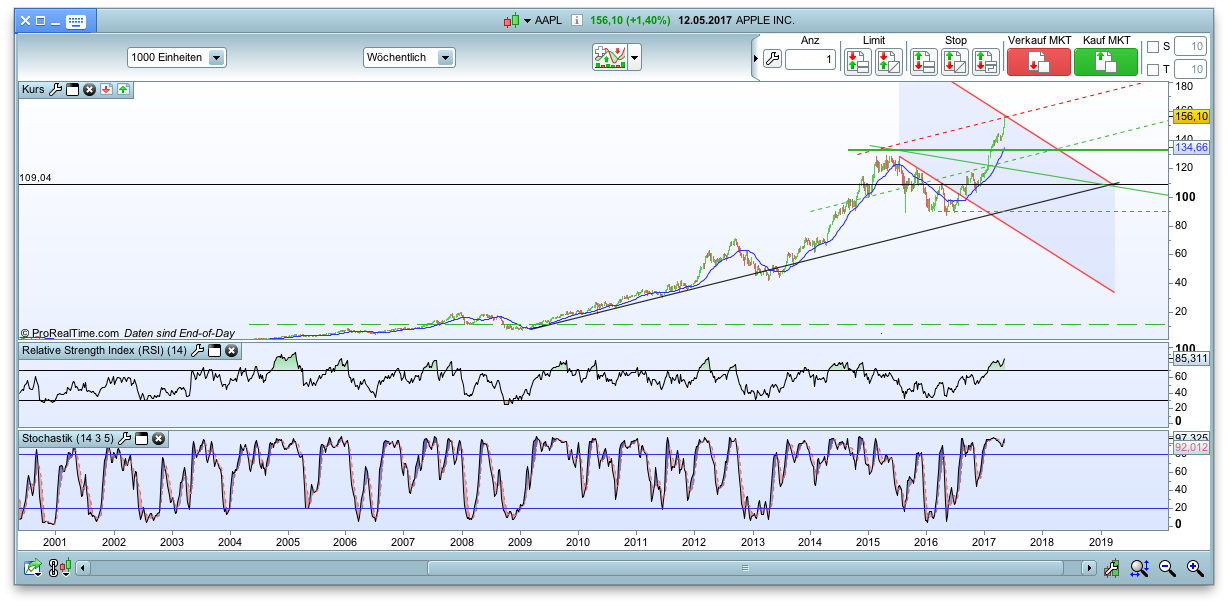
Task: Click the 2017 label on time axis
Action: tap(984, 541)
